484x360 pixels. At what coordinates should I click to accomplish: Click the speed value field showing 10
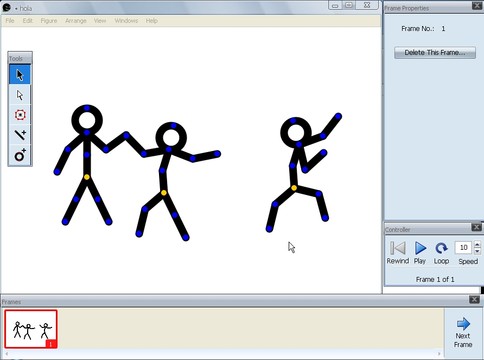click(x=463, y=248)
